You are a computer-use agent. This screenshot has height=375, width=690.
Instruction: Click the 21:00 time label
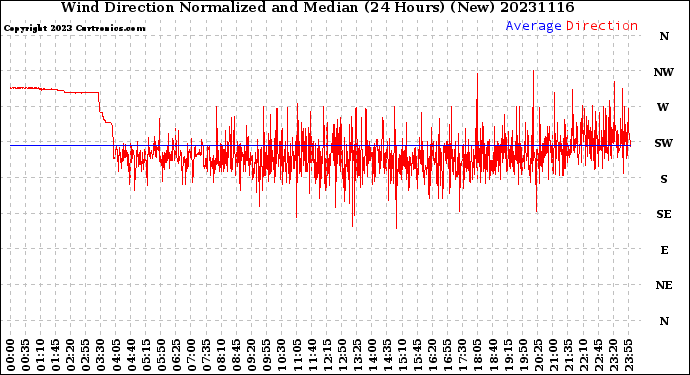(553, 355)
